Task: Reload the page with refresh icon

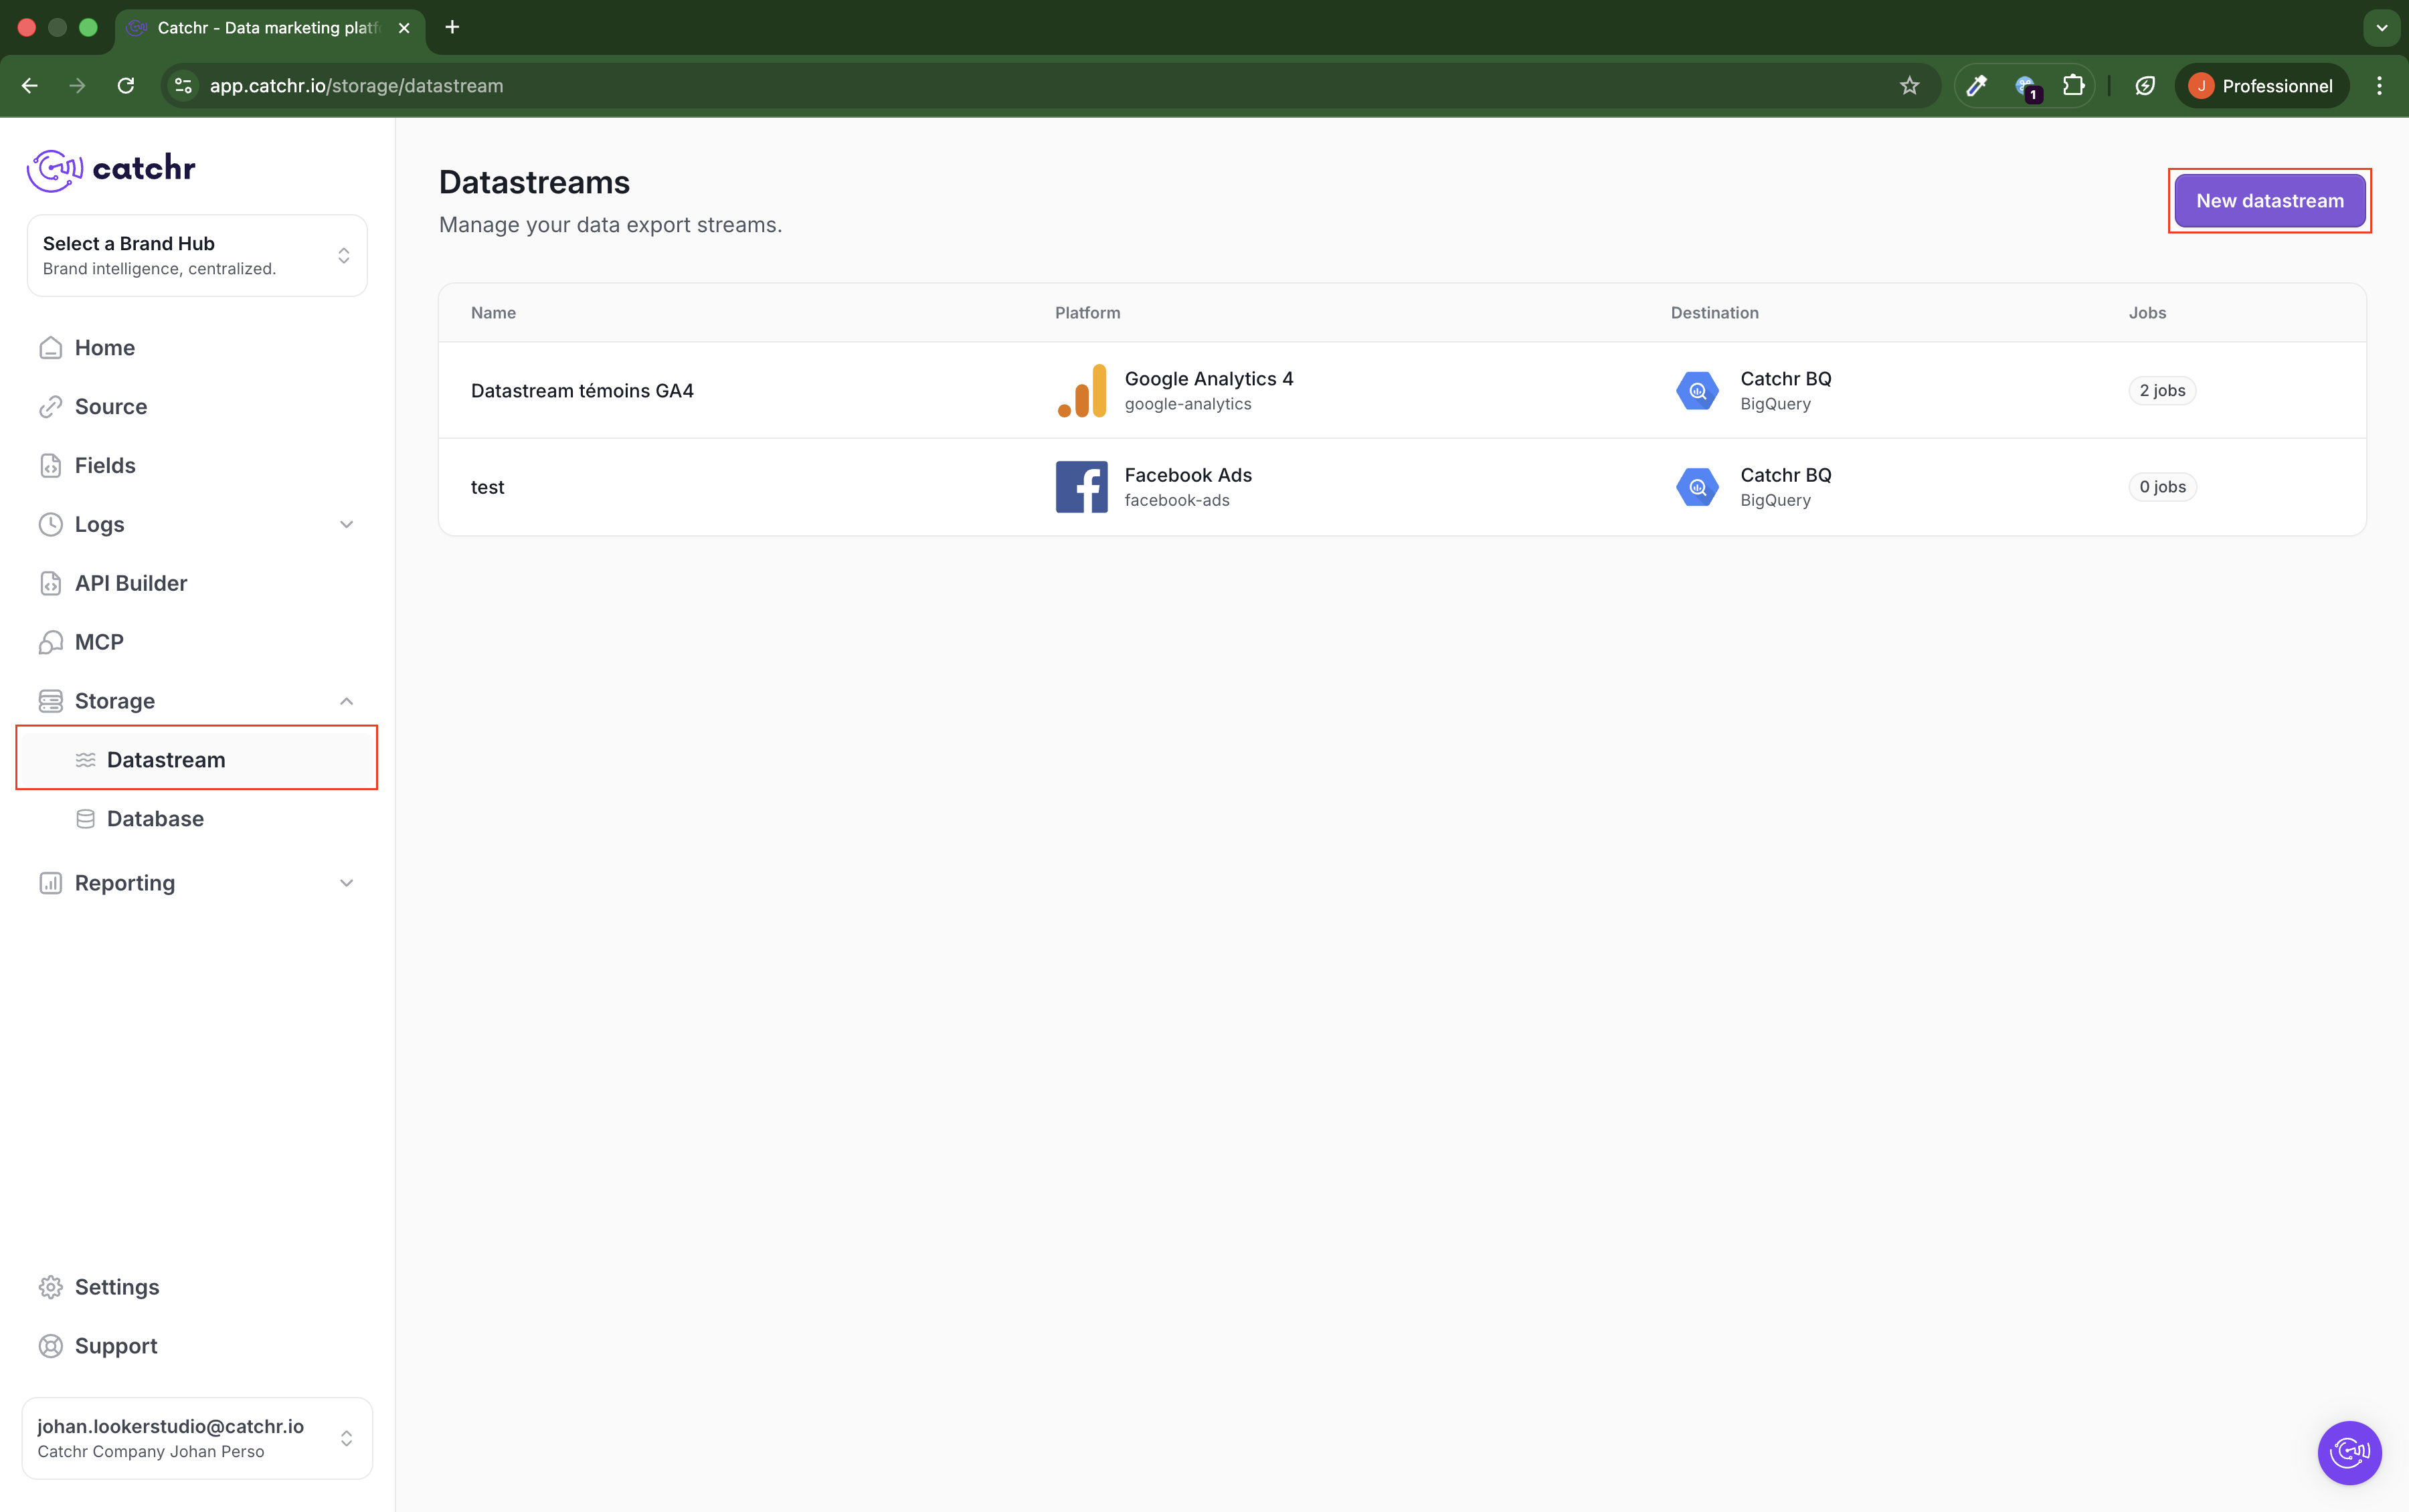Action: [126, 86]
